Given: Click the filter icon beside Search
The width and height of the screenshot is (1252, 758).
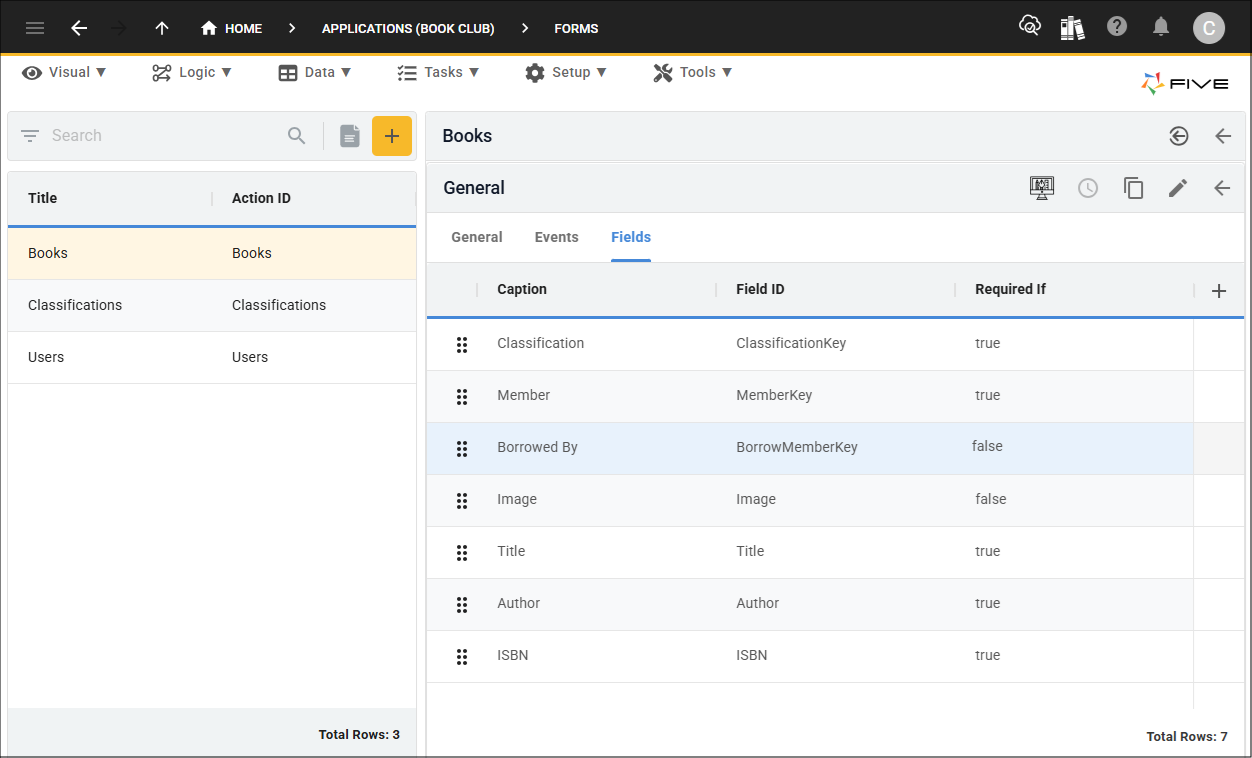Looking at the screenshot, I should click(30, 135).
